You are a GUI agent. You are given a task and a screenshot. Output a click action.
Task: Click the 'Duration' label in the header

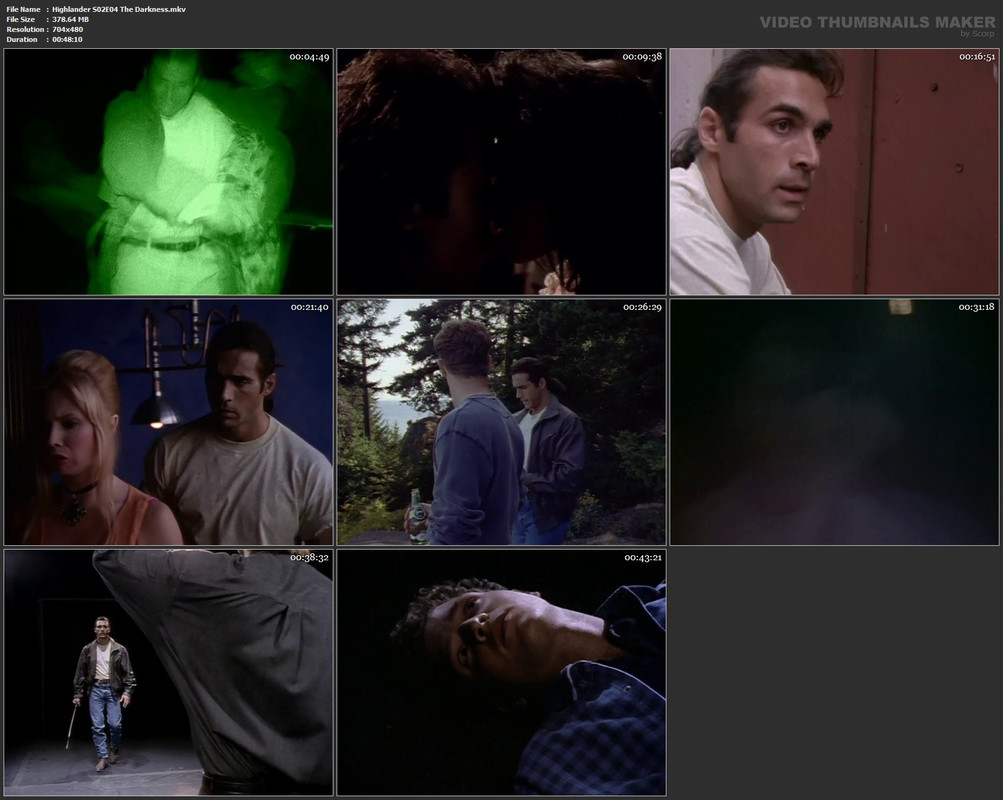tap(22, 40)
